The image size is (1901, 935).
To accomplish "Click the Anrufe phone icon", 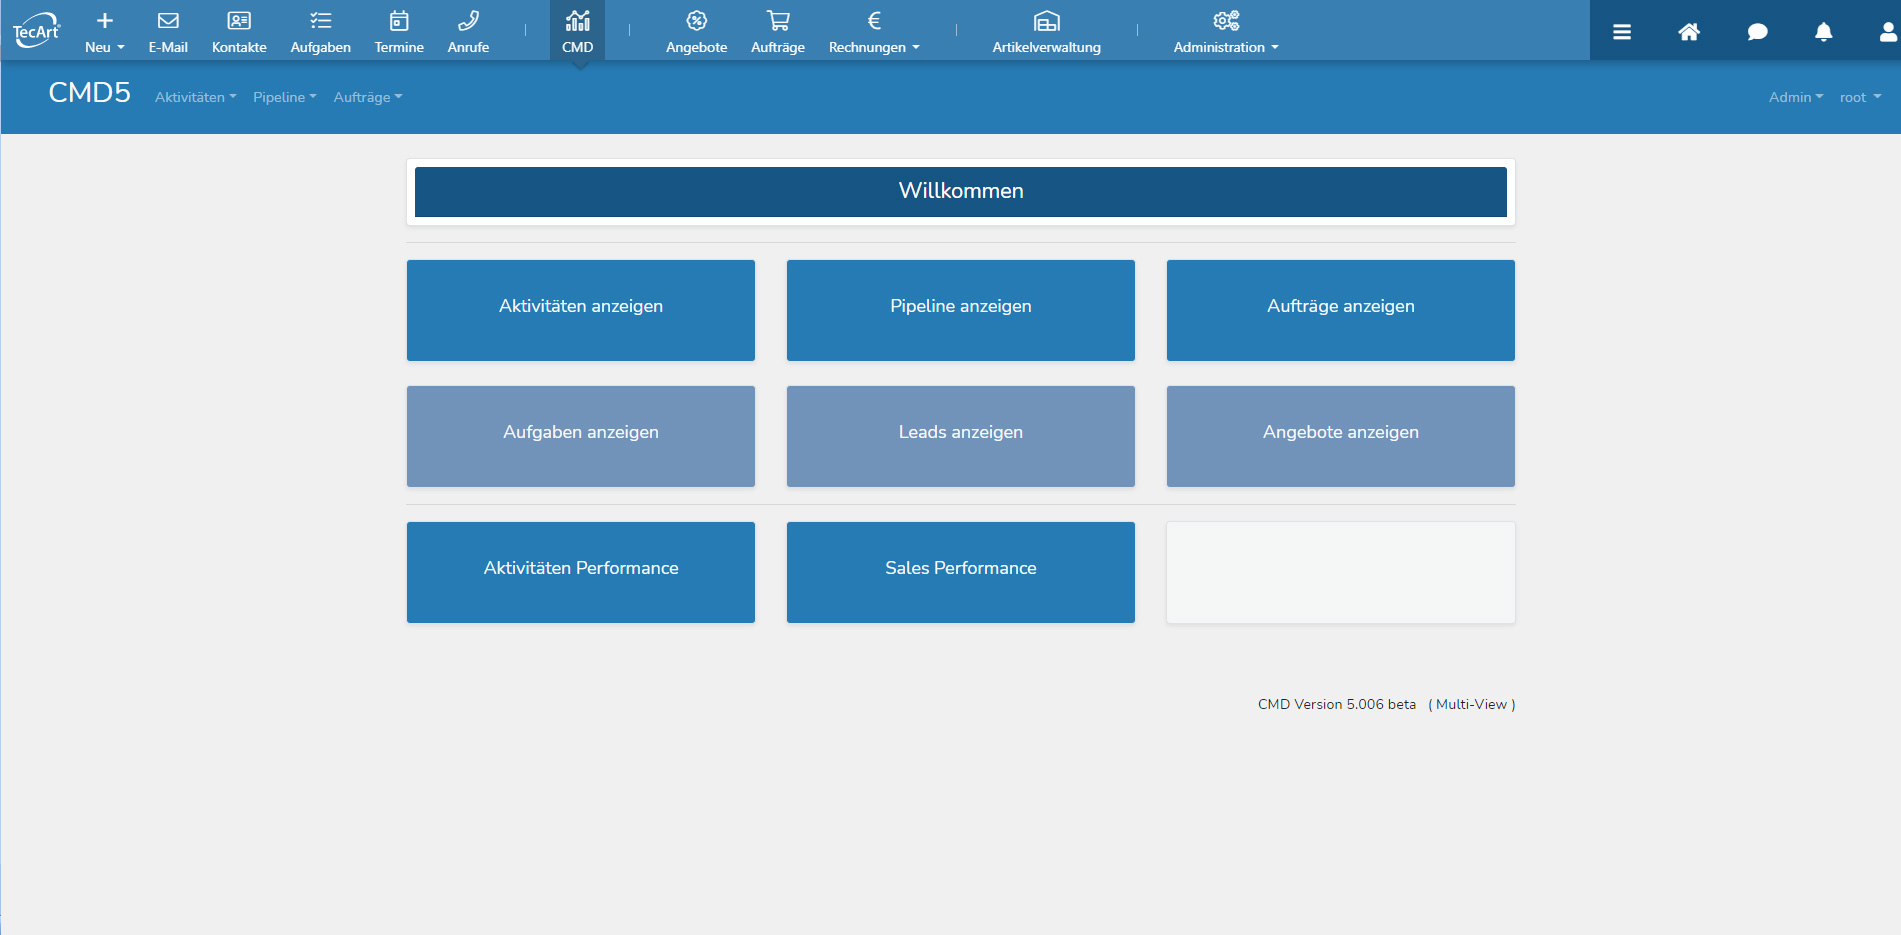I will 468,21.
